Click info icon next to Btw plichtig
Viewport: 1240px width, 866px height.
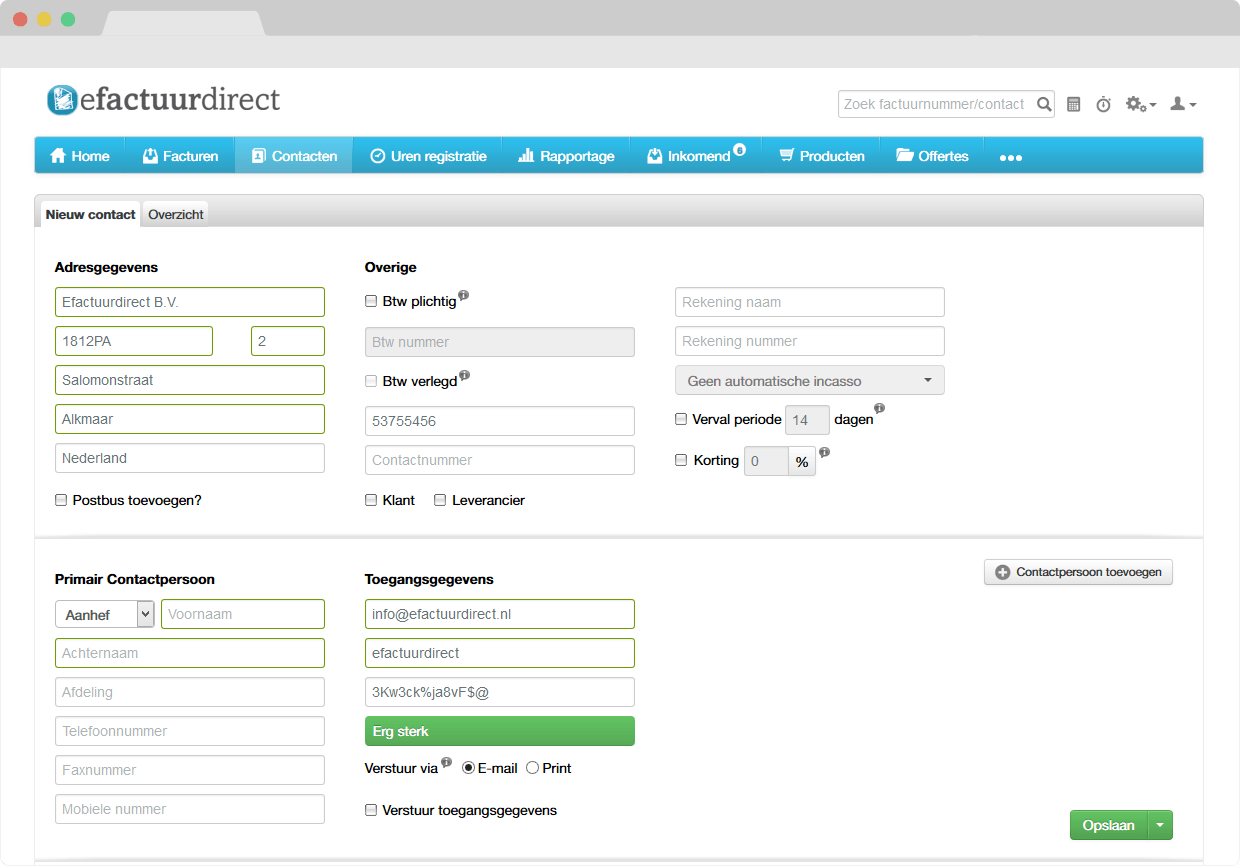tap(463, 296)
